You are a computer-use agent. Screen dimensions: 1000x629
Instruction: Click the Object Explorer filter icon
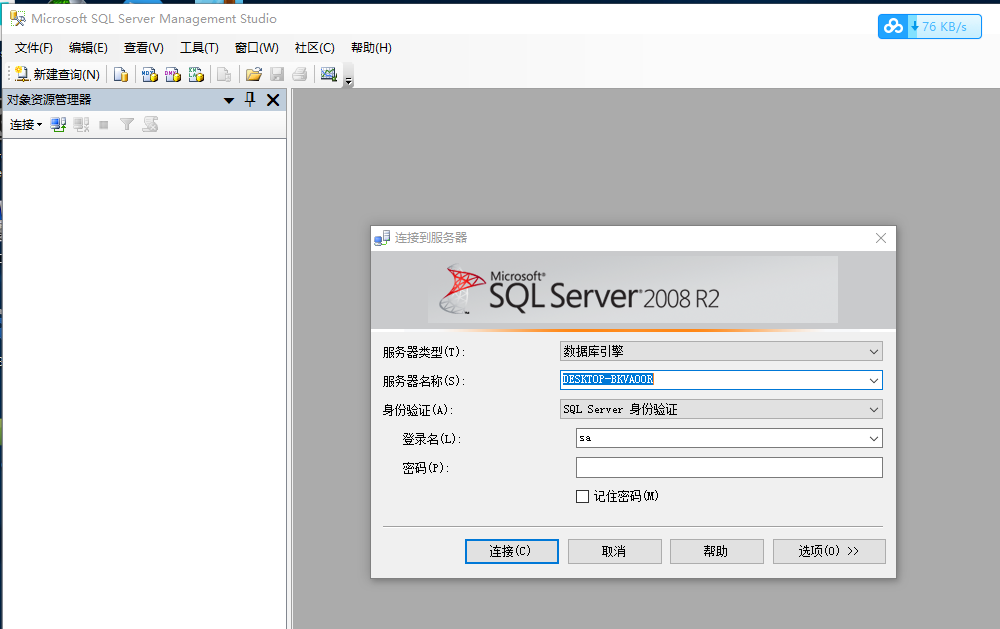(127, 124)
